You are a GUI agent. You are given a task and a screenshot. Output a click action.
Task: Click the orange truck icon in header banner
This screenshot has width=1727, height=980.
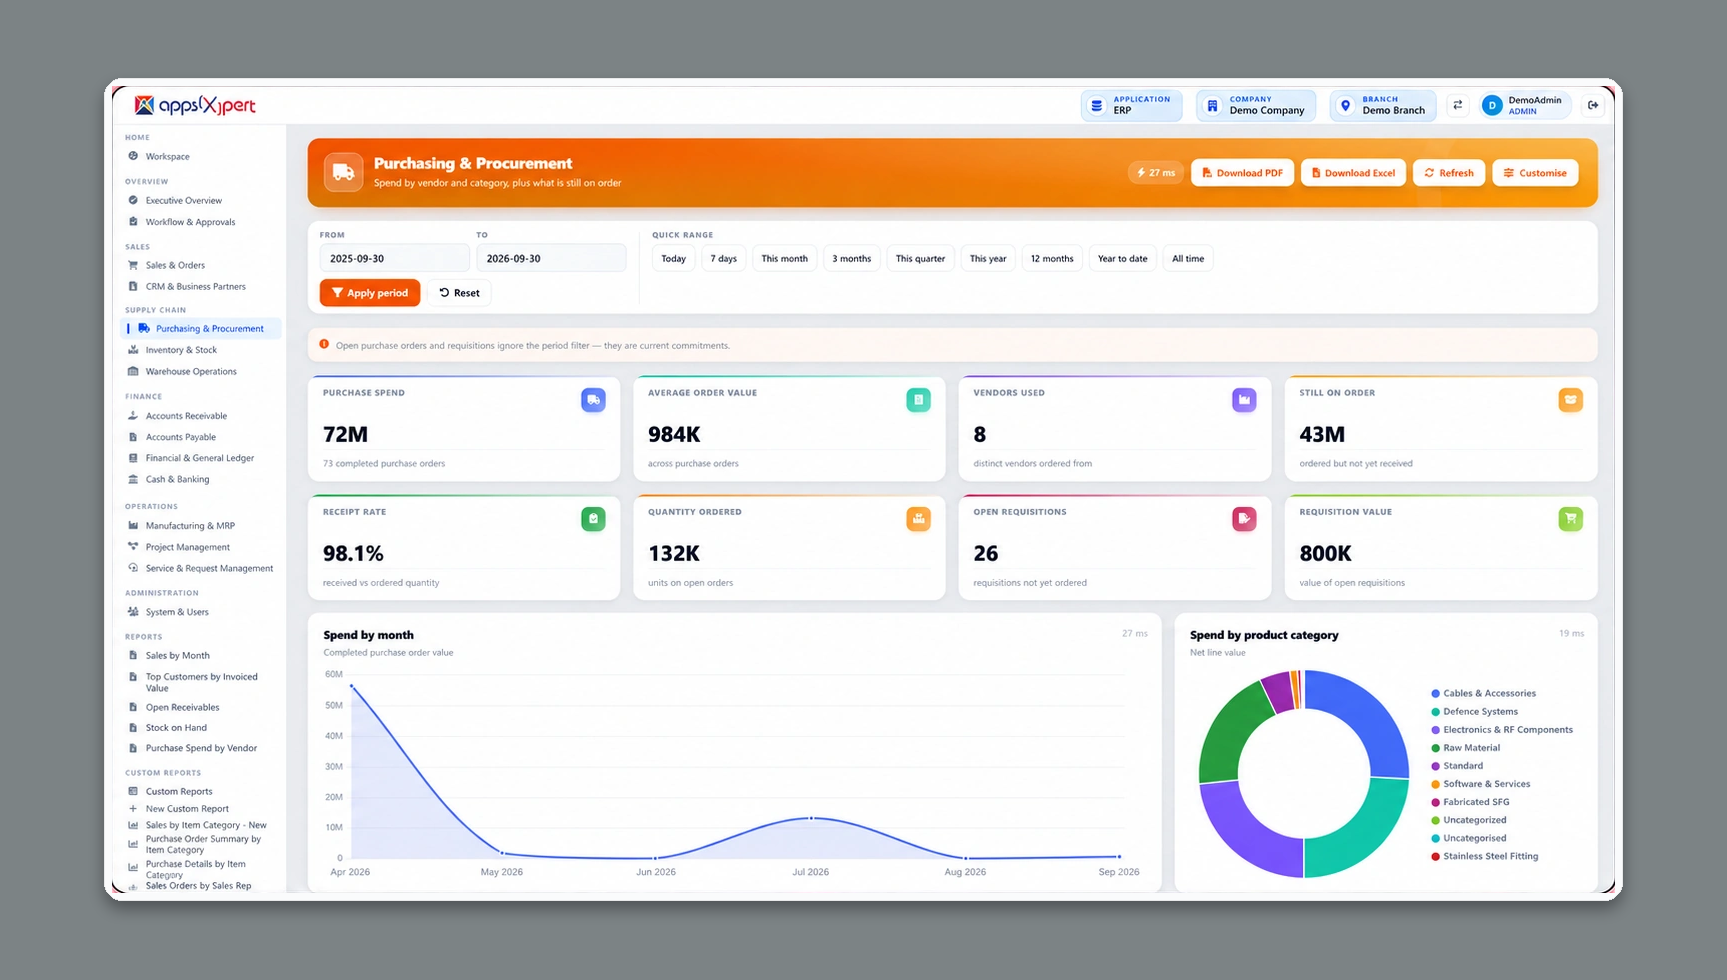click(x=343, y=172)
